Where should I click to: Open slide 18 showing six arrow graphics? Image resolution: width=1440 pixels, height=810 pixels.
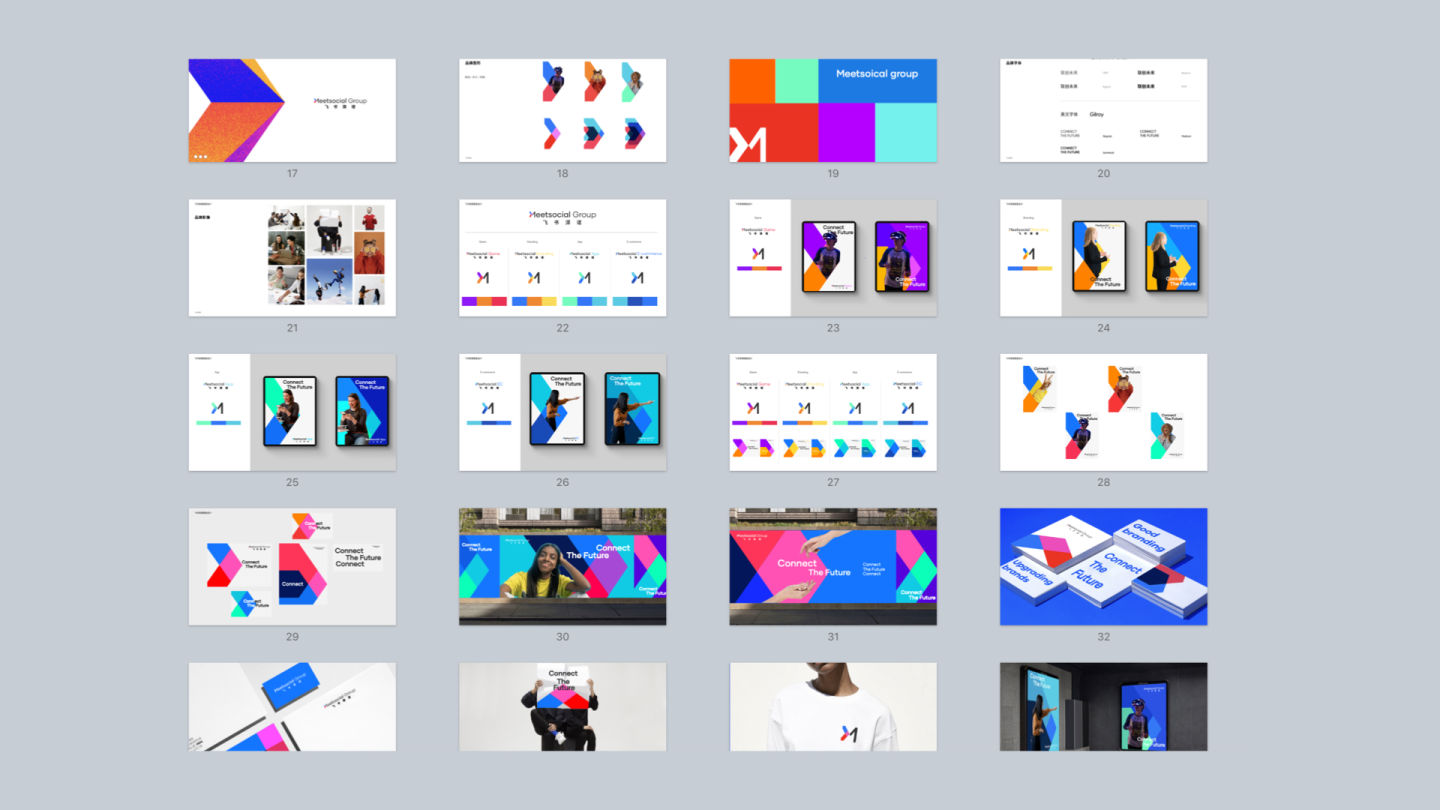[x=562, y=110]
